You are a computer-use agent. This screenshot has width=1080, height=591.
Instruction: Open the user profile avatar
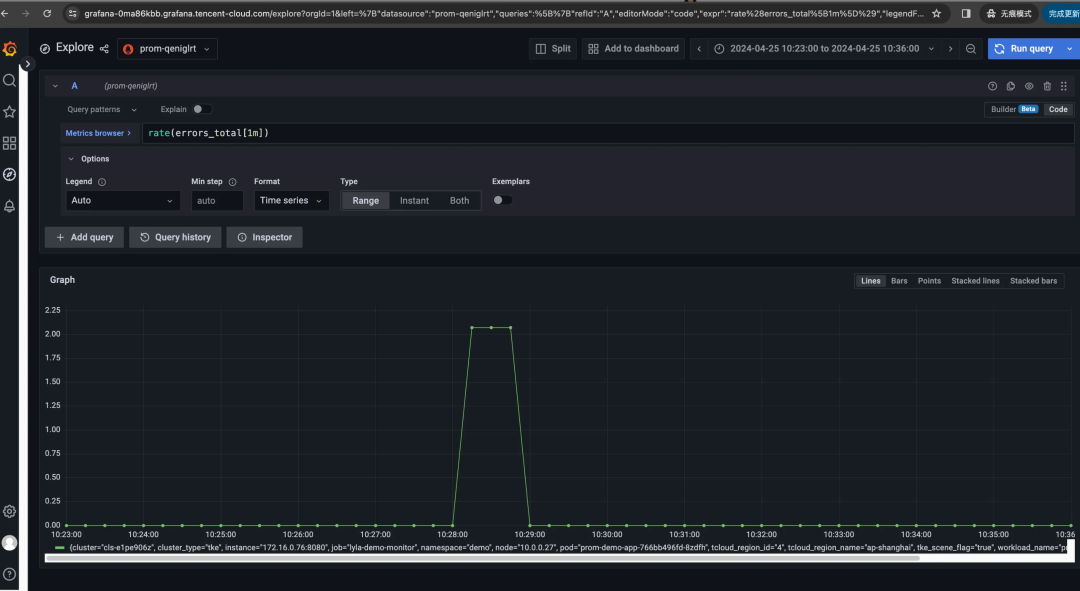point(10,543)
